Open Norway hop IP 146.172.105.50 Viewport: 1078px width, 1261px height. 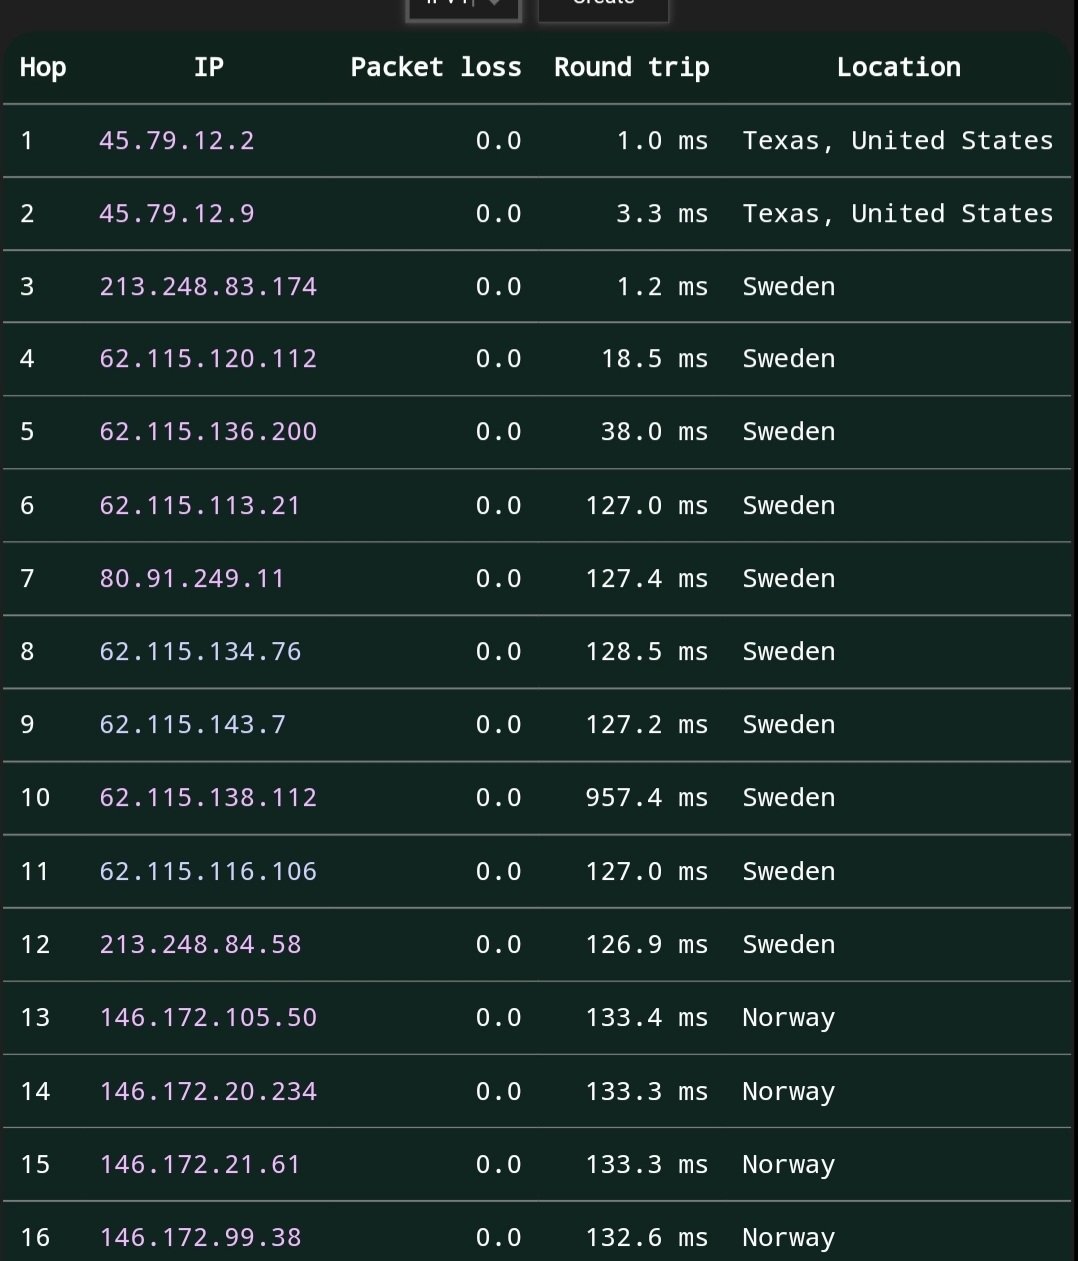(x=208, y=1018)
